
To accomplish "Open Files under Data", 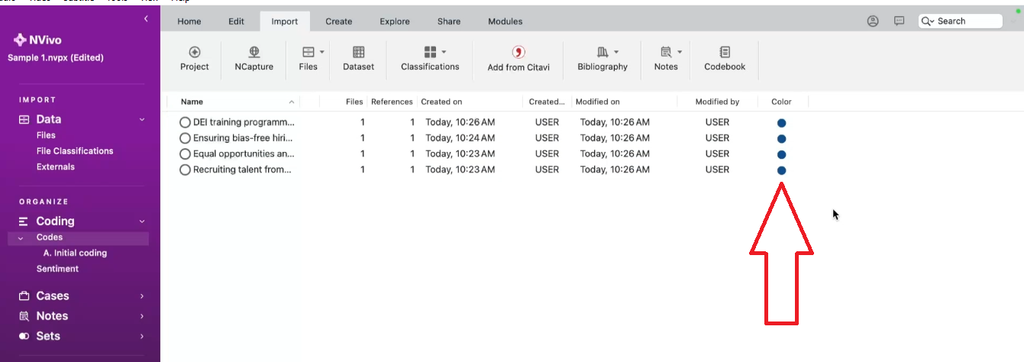I will click(46, 135).
